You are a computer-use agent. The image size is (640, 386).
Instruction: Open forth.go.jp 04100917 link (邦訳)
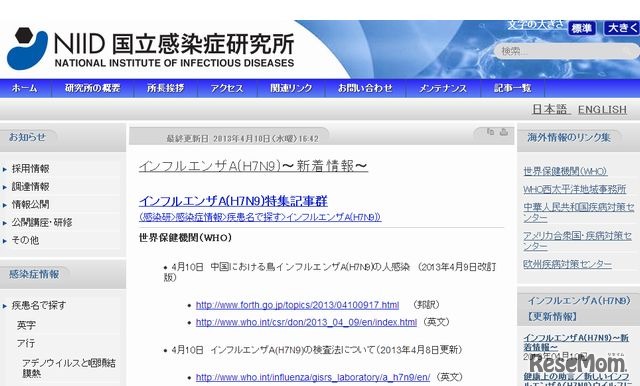[x=298, y=305]
